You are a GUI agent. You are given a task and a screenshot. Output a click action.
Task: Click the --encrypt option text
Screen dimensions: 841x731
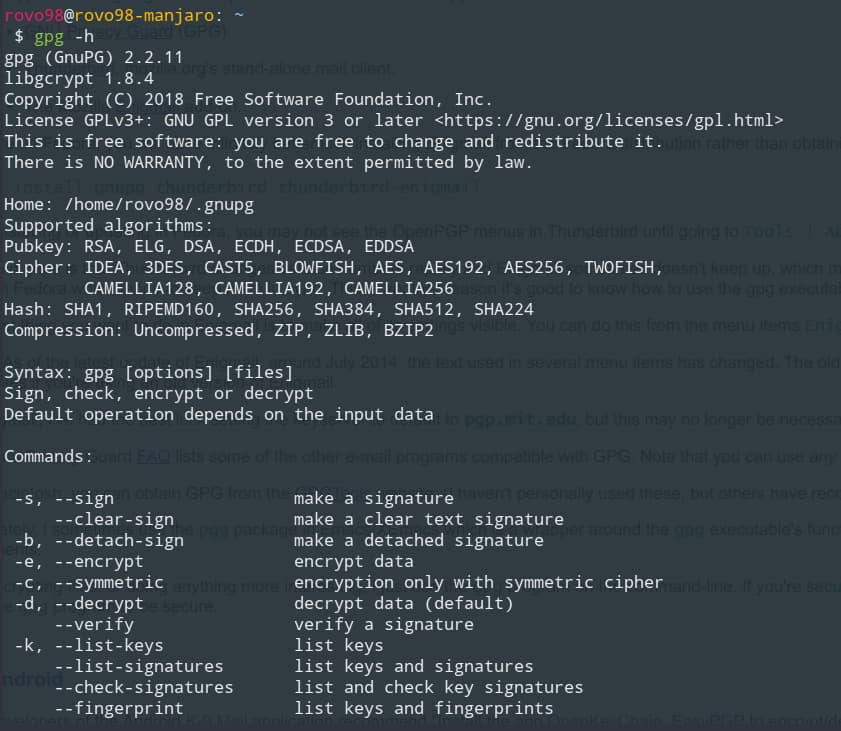pos(99,561)
